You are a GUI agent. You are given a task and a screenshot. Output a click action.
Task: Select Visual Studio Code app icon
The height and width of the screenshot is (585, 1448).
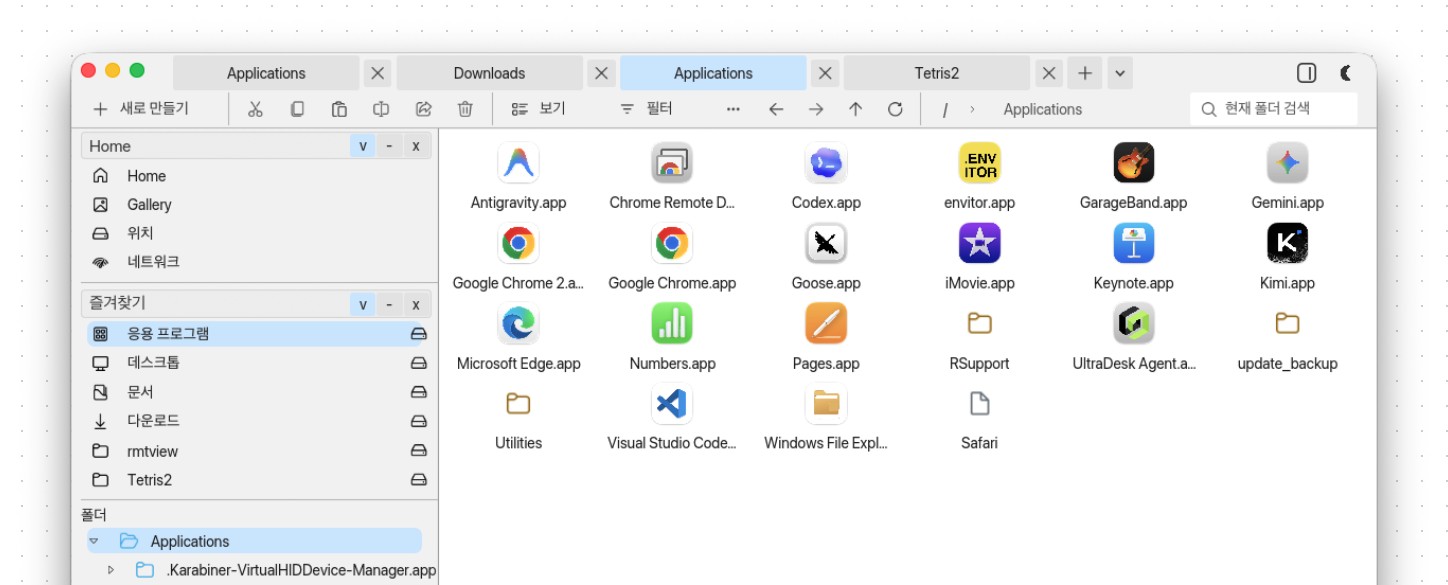pos(672,404)
